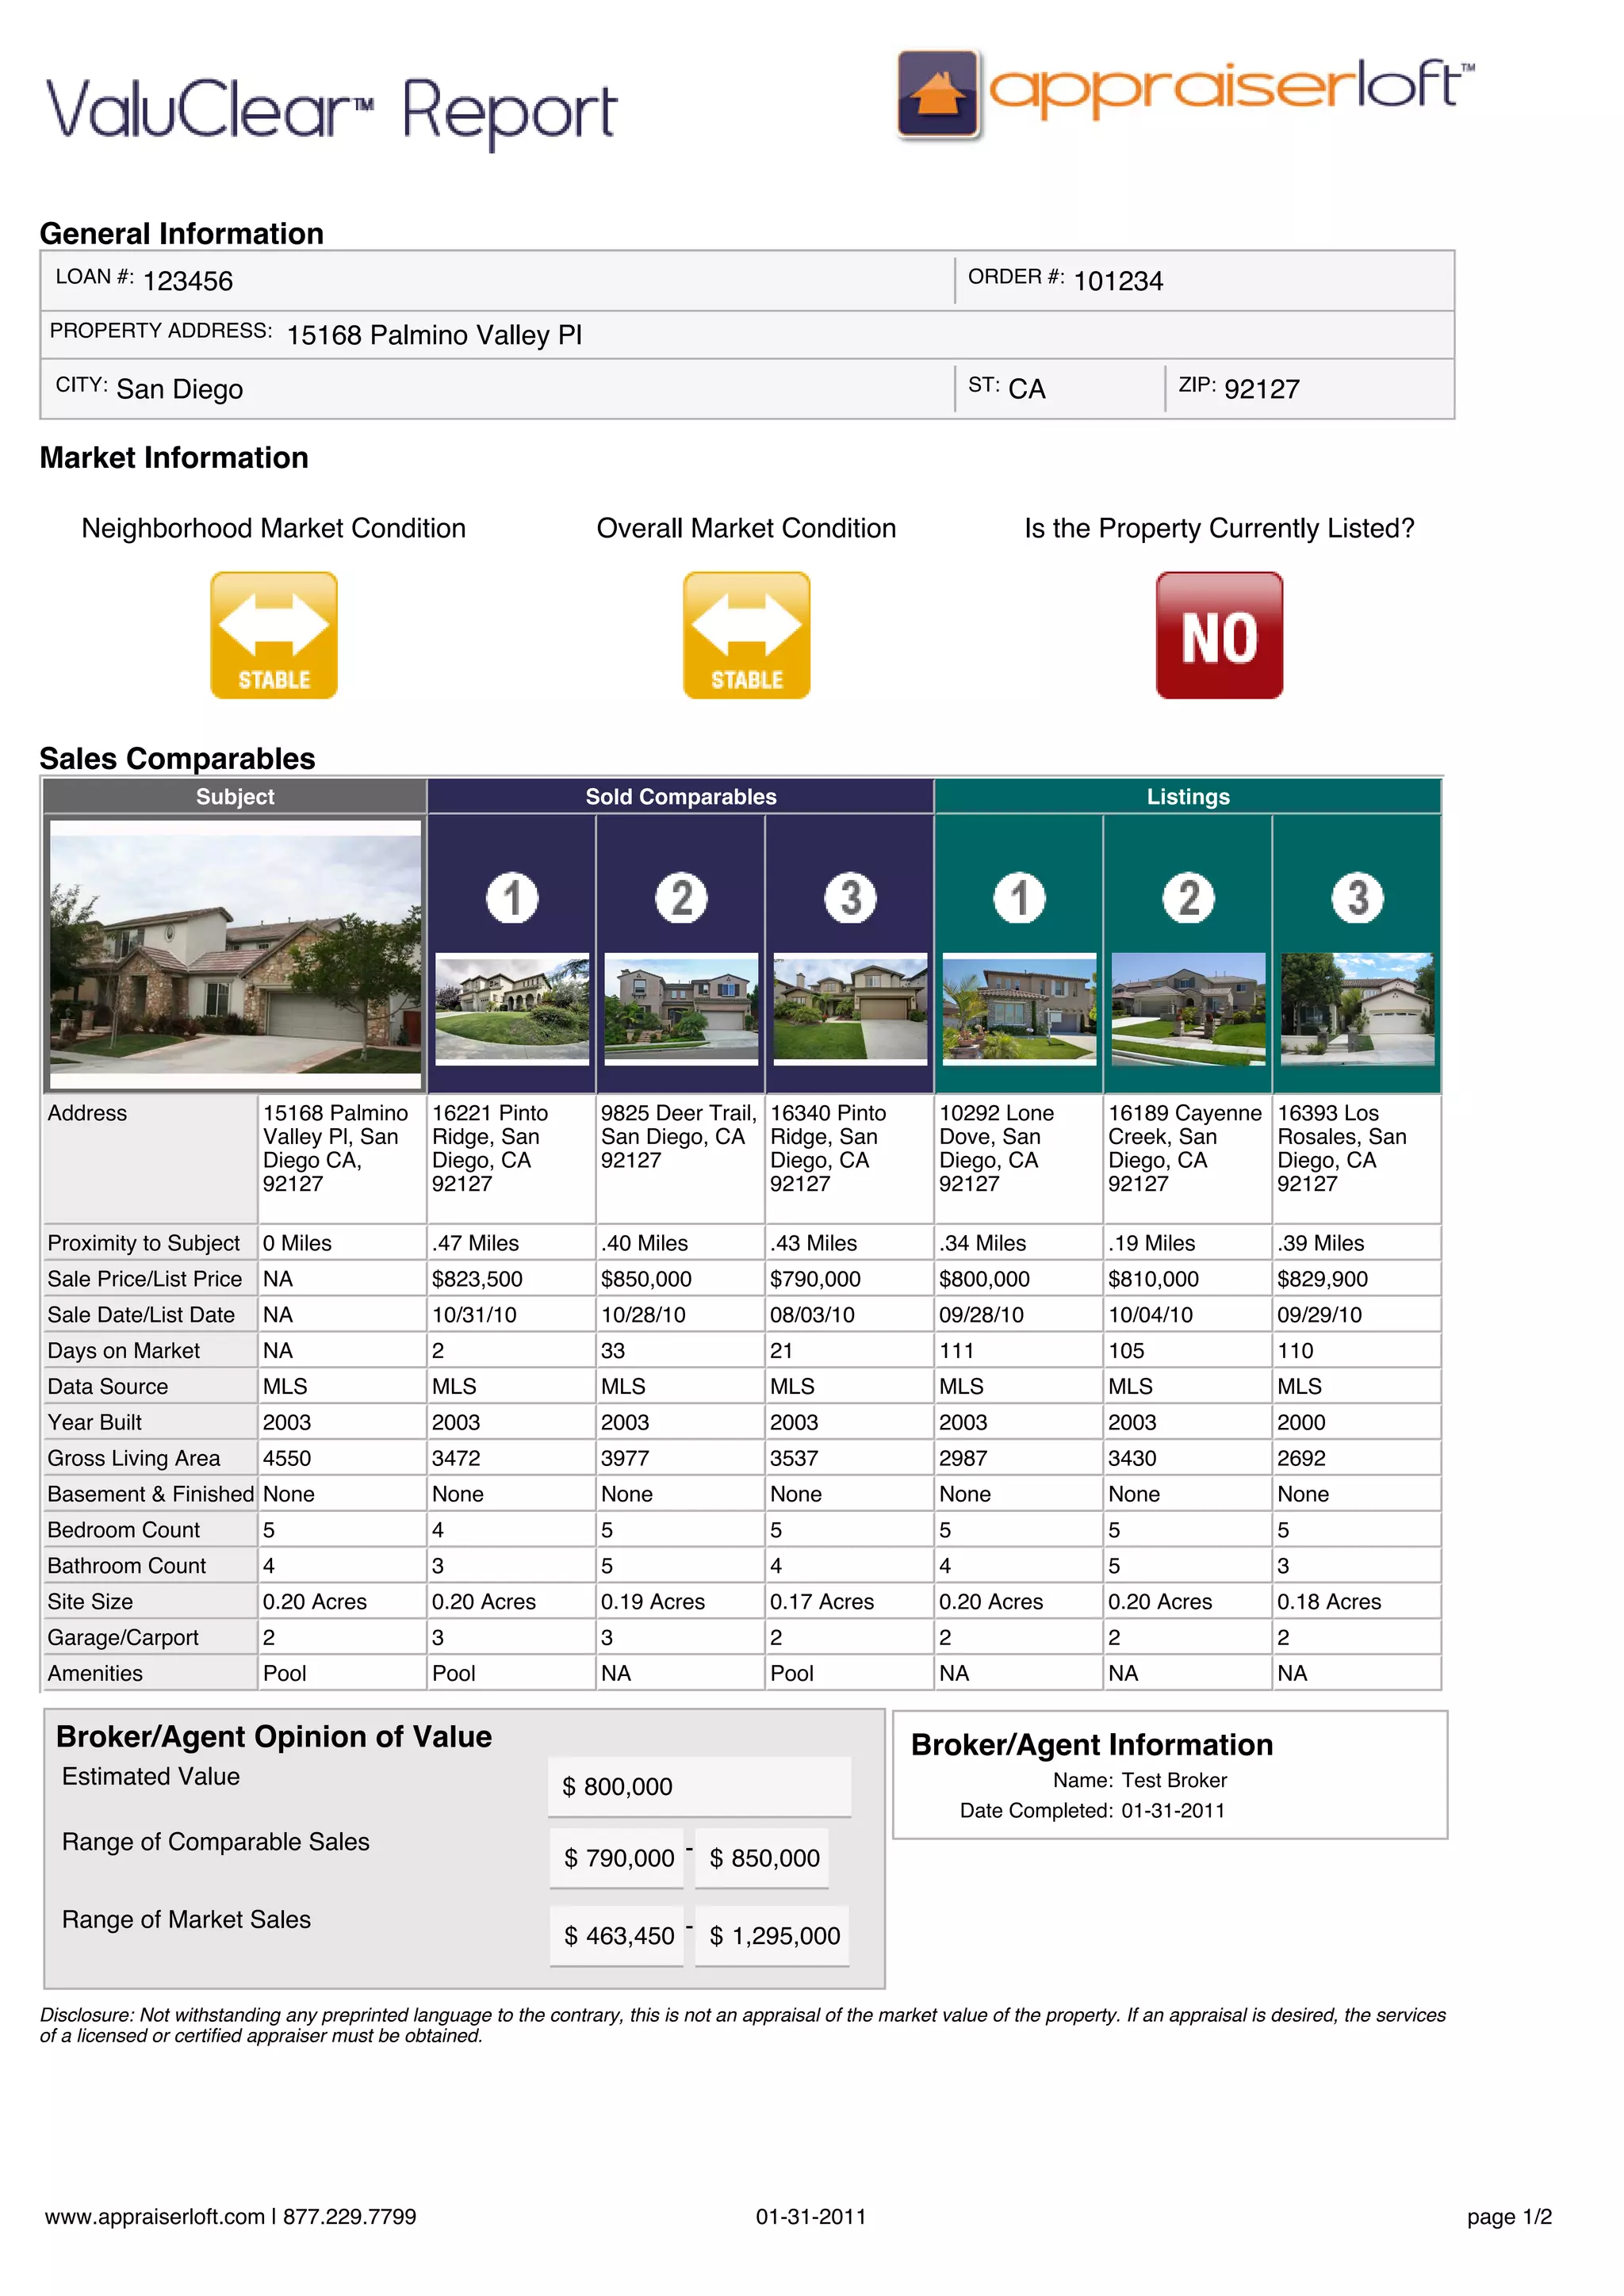Click the $1,295,000 market sales field
Image resolution: width=1624 pixels, height=2296 pixels.
(x=773, y=1936)
